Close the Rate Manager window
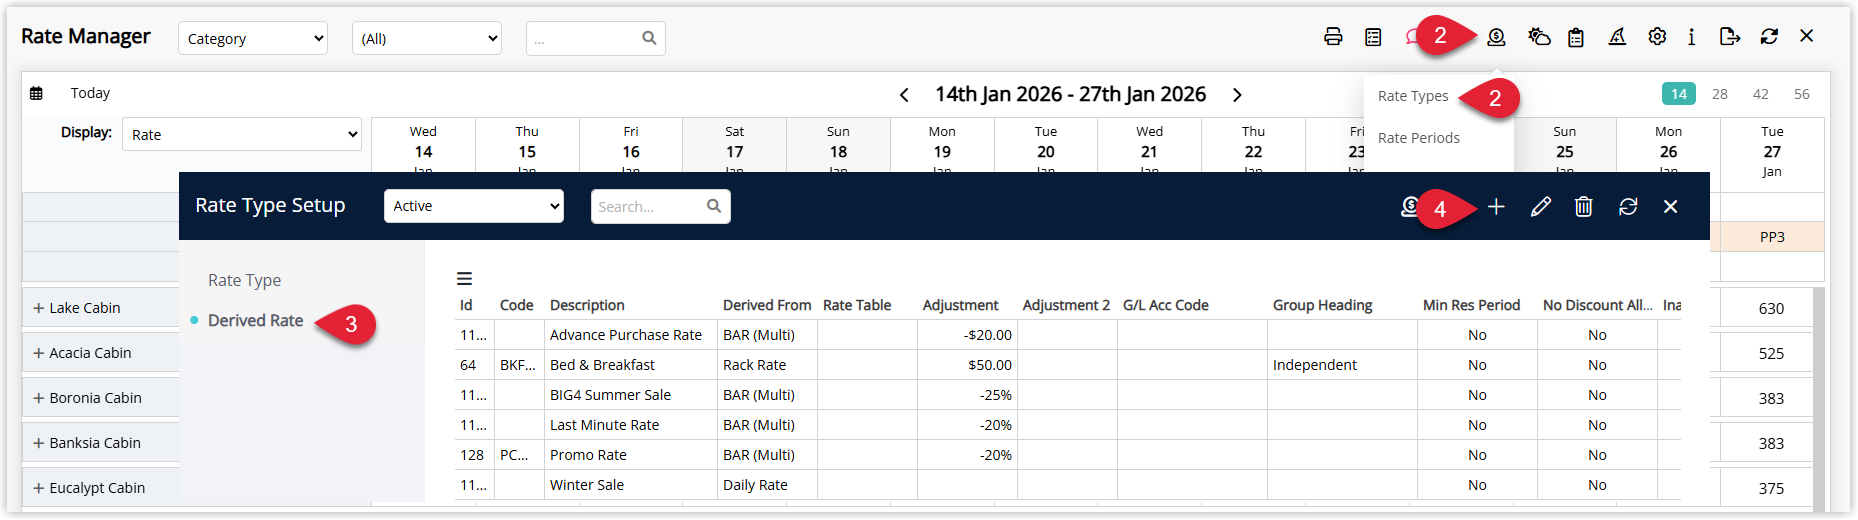The width and height of the screenshot is (1858, 520). 1806,36
